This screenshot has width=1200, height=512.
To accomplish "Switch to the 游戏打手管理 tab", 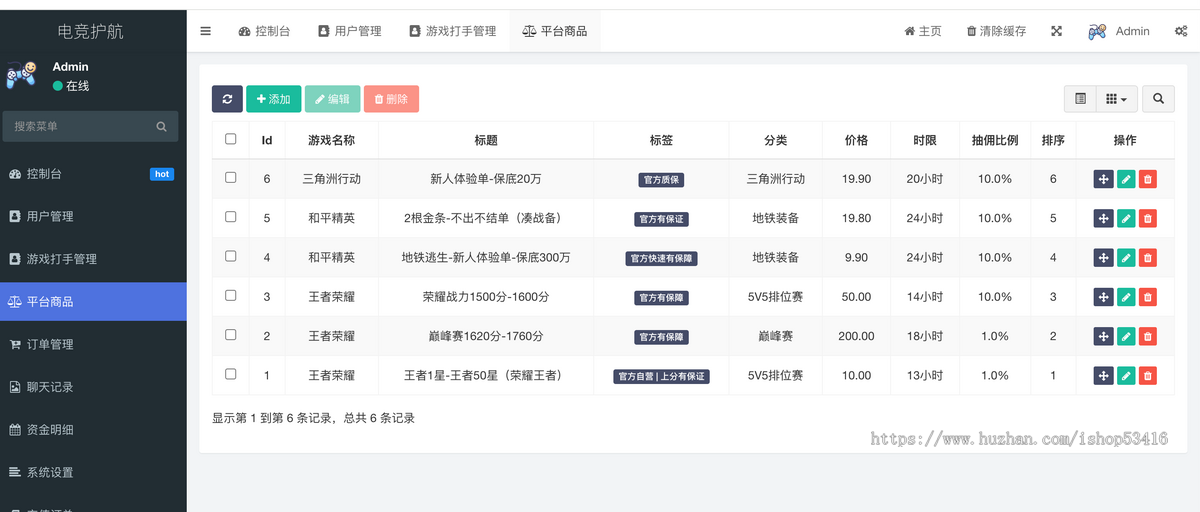I will point(452,31).
